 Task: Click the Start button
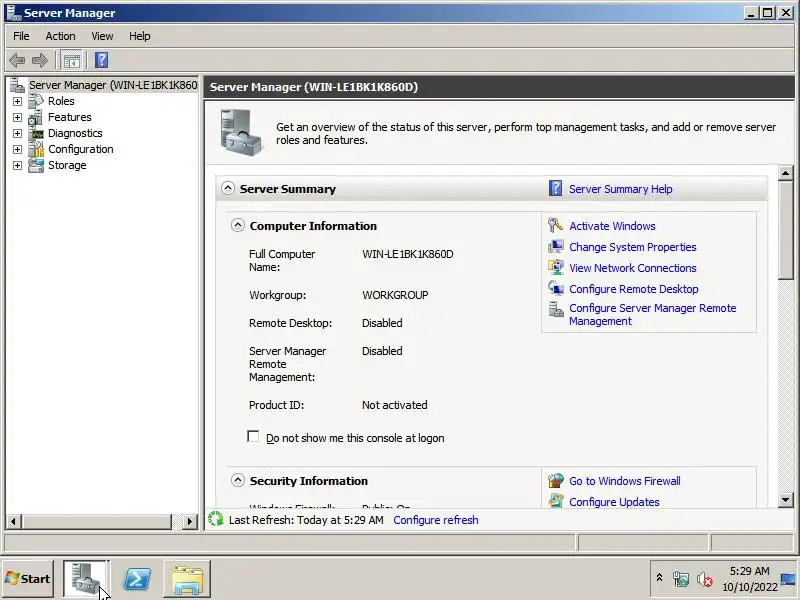[x=28, y=579]
